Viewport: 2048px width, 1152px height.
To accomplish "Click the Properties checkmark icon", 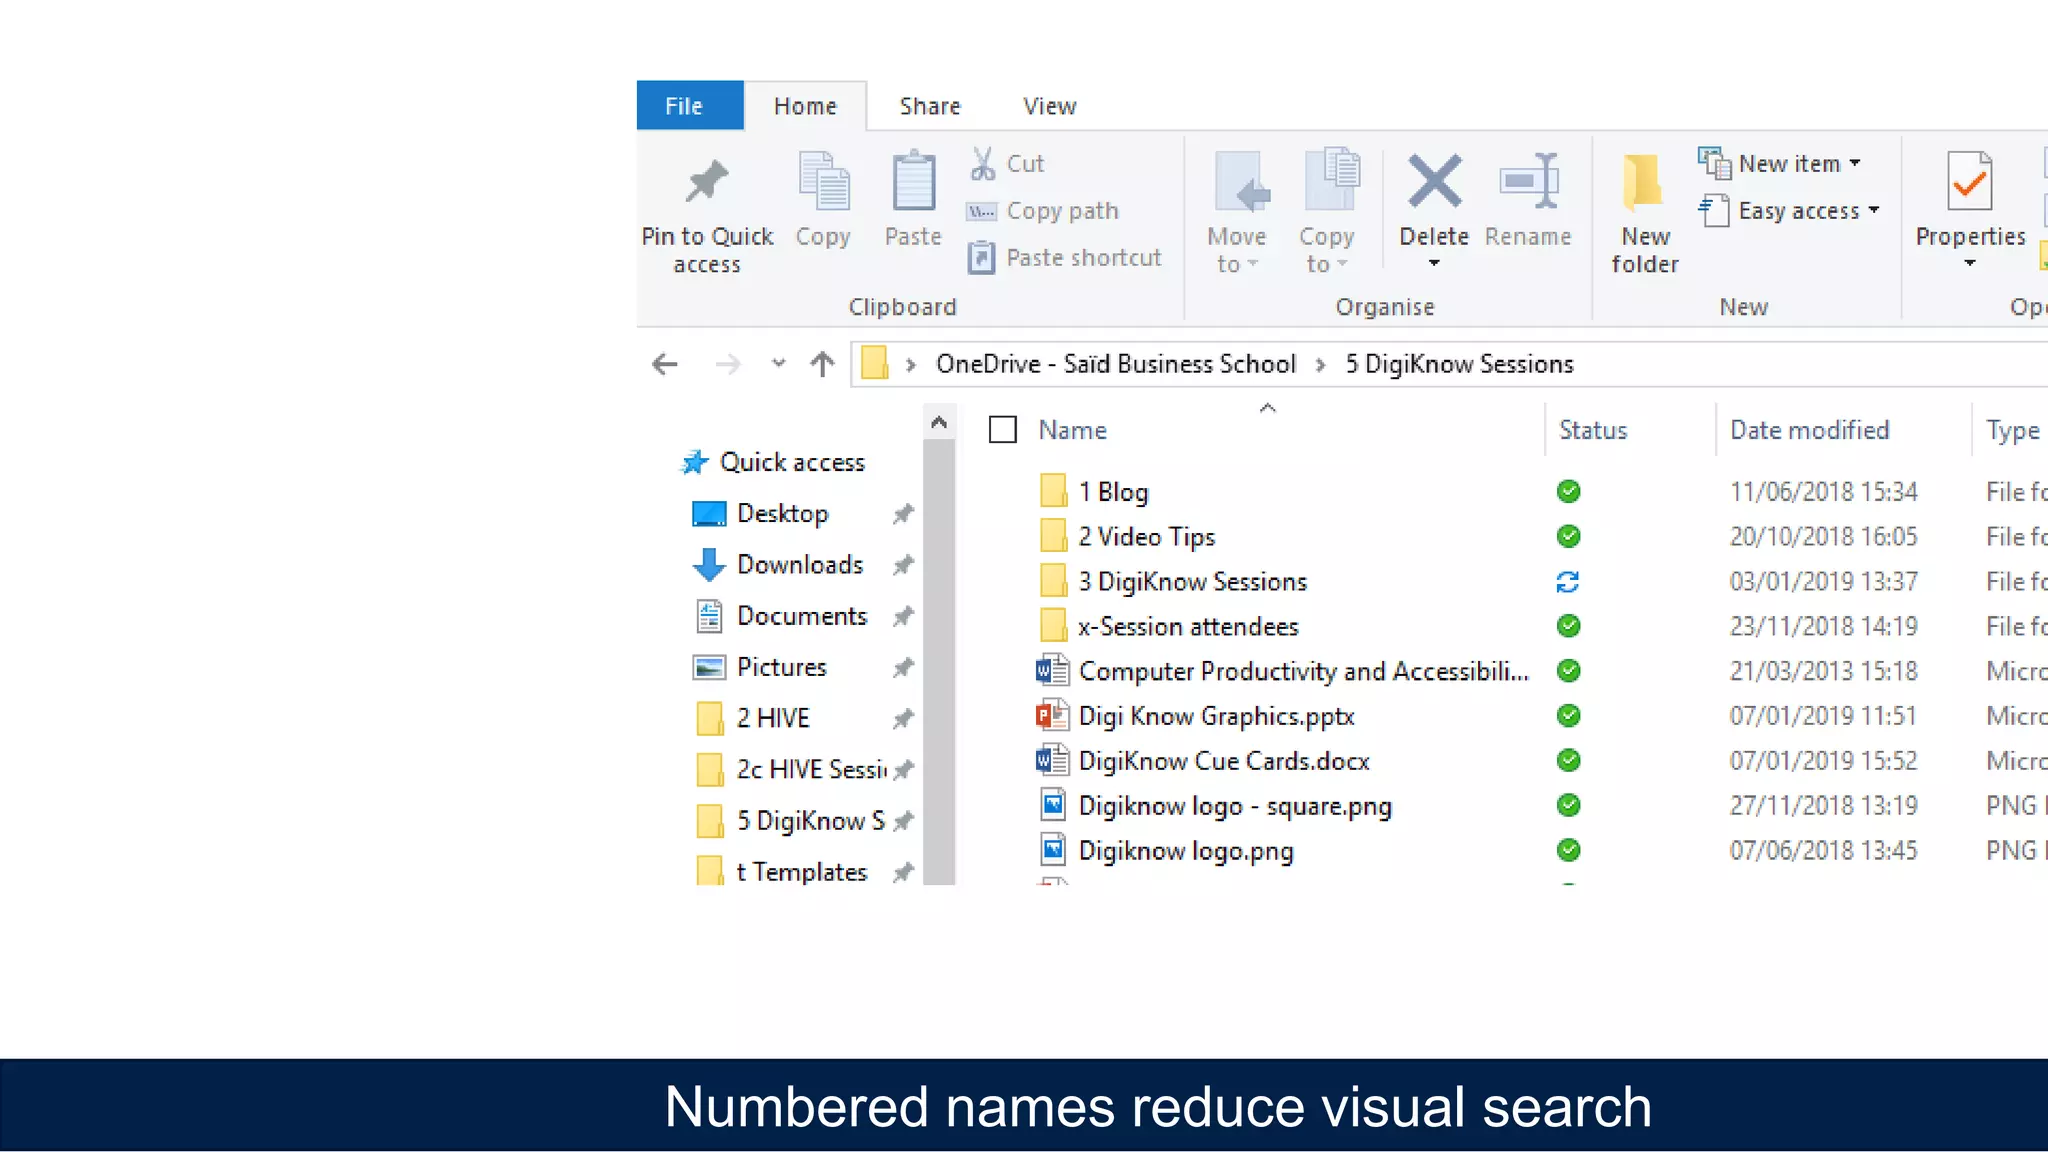I will pyautogui.click(x=1969, y=183).
